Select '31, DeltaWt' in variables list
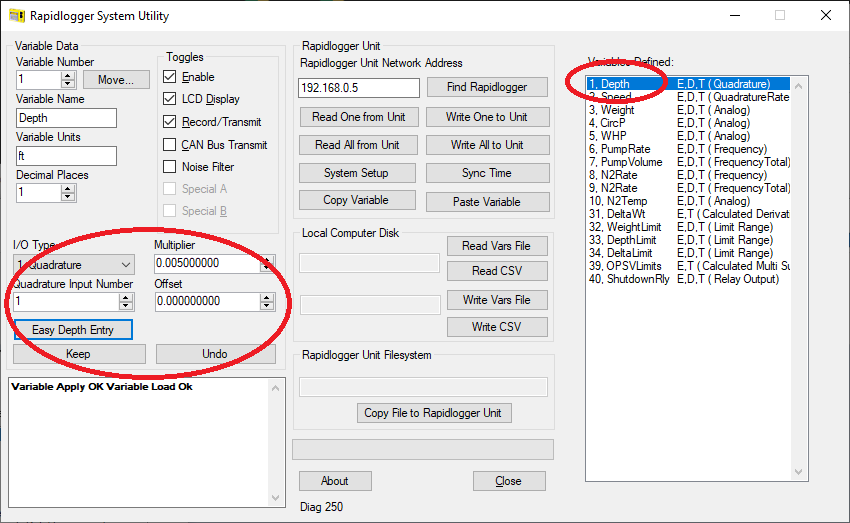Image resolution: width=850 pixels, height=523 pixels. tap(688, 214)
